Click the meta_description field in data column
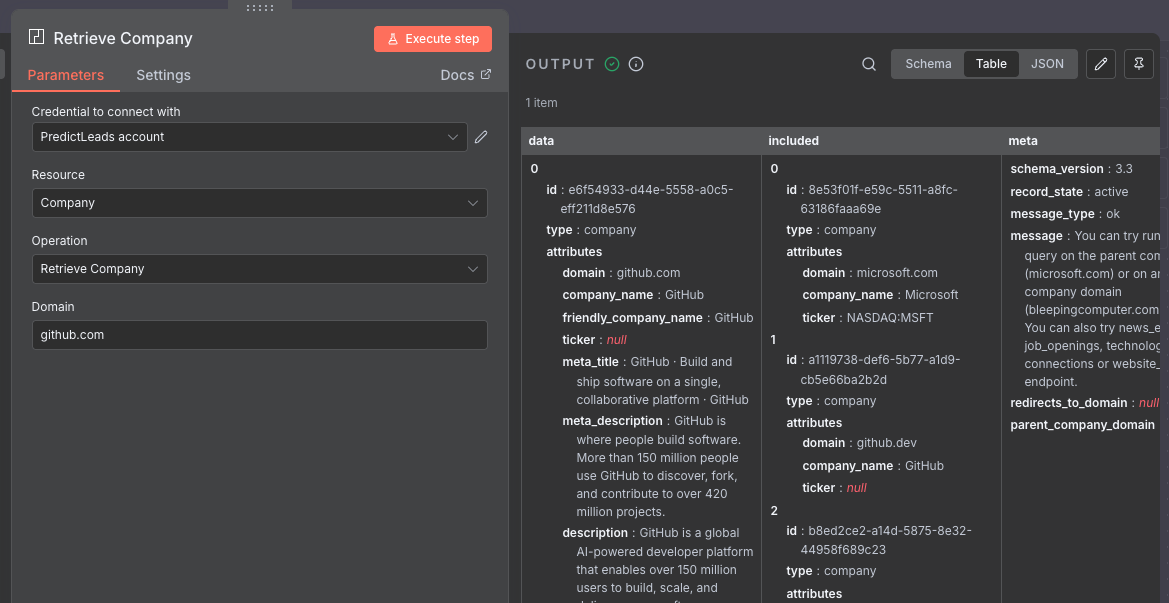 tap(652, 466)
